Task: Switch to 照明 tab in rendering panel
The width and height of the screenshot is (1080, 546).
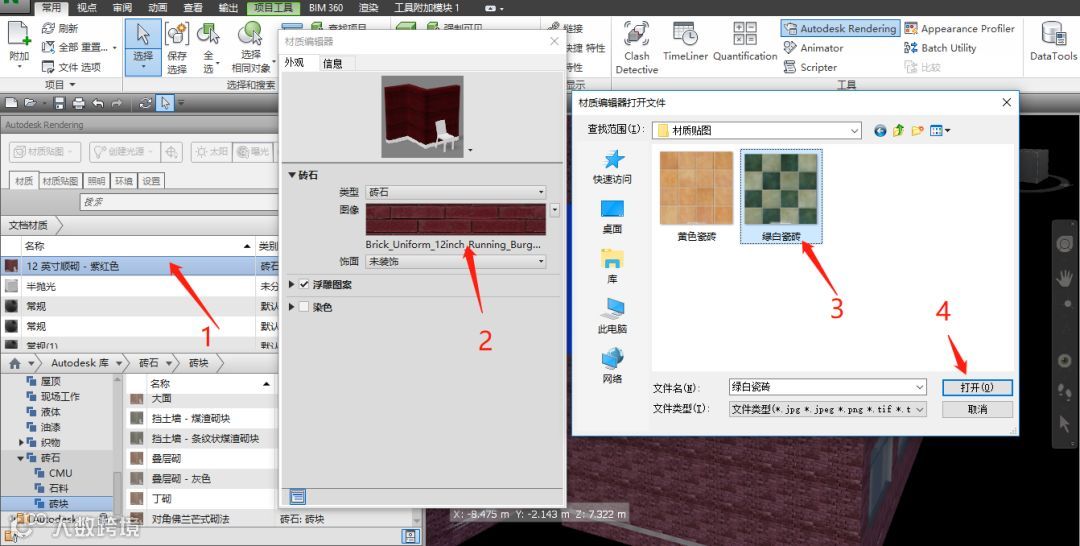Action: tap(96, 181)
